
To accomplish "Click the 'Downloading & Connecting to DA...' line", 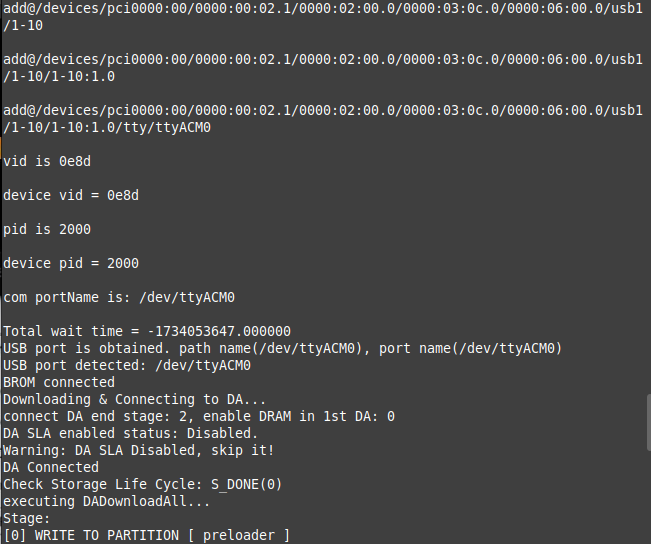I will (x=135, y=399).
